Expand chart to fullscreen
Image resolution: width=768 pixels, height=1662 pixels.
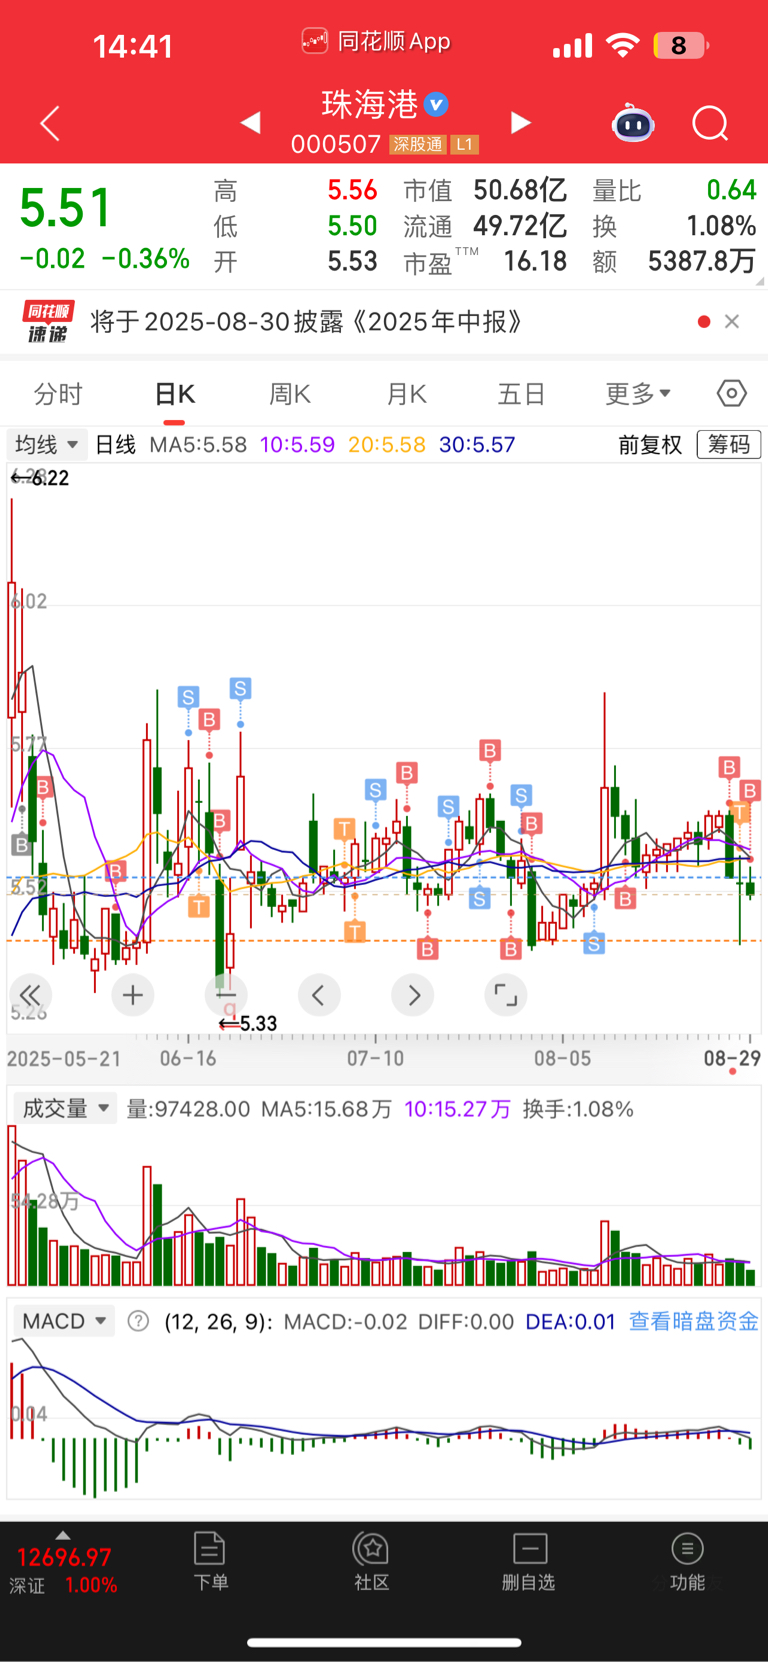[x=506, y=995]
